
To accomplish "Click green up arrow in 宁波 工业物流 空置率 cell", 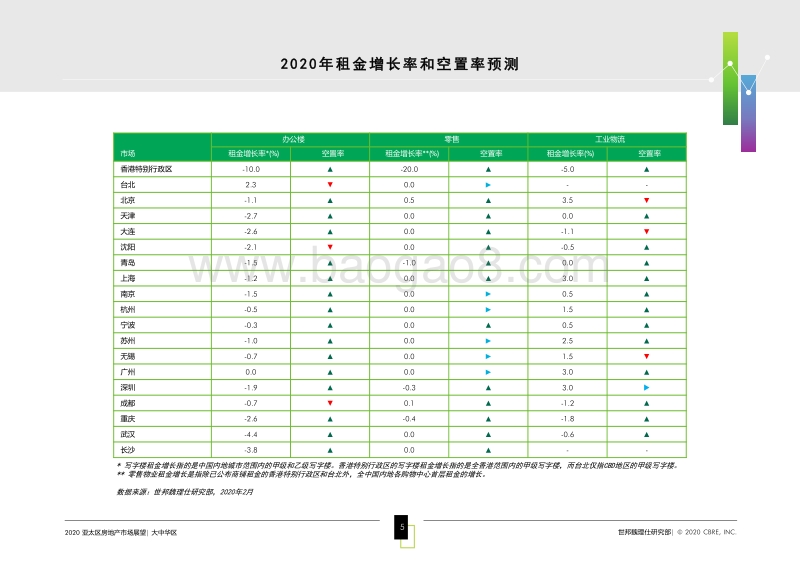I will 646,325.
